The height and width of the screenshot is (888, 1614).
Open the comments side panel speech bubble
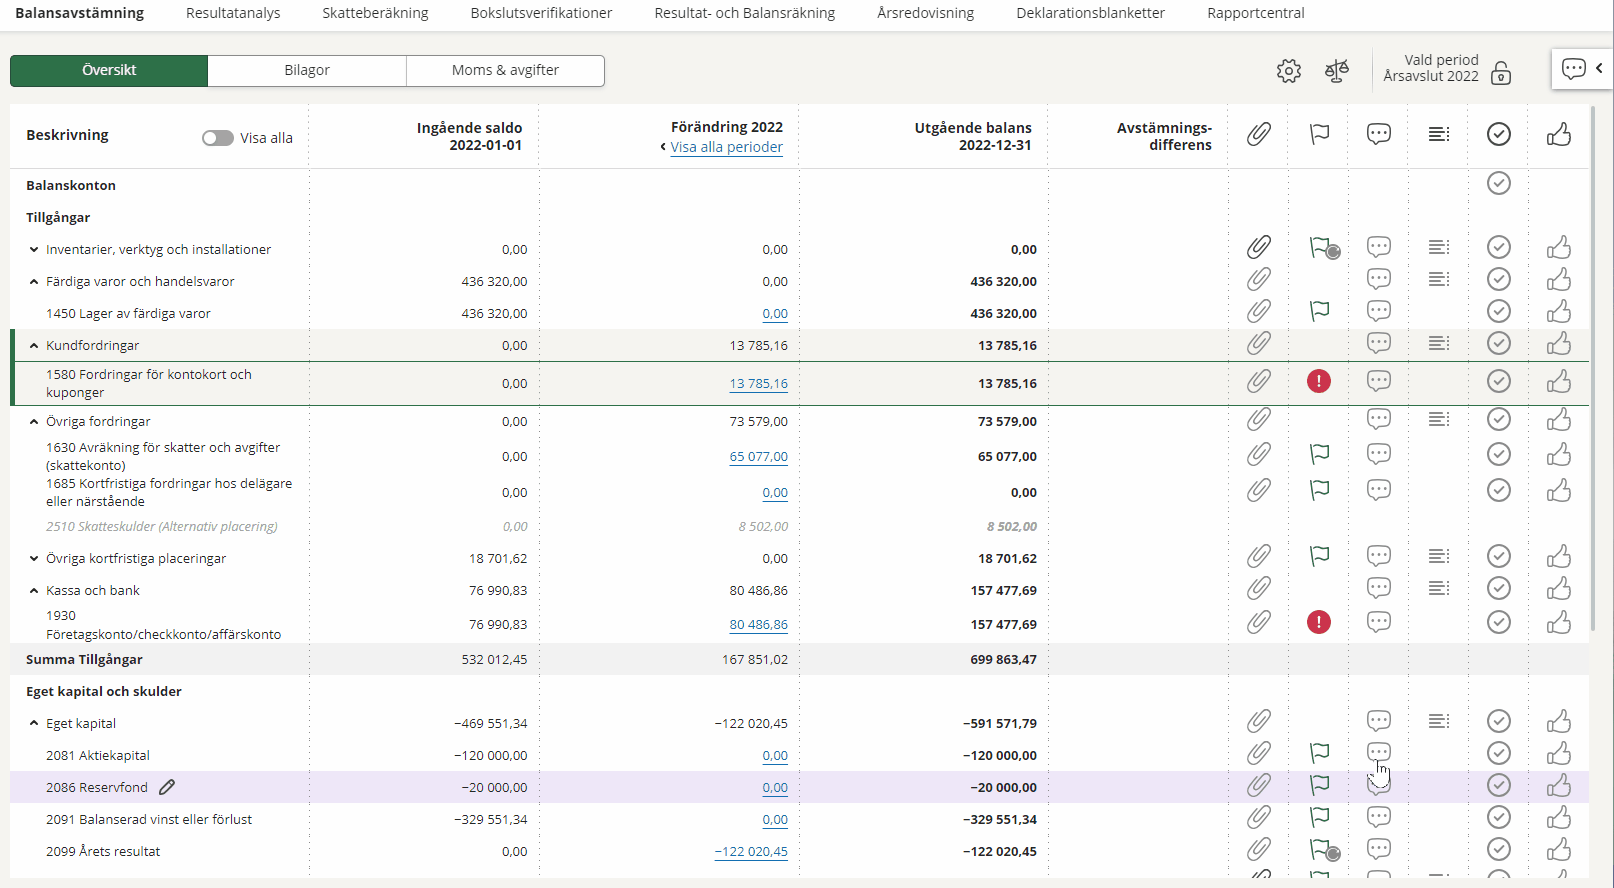coord(1574,69)
